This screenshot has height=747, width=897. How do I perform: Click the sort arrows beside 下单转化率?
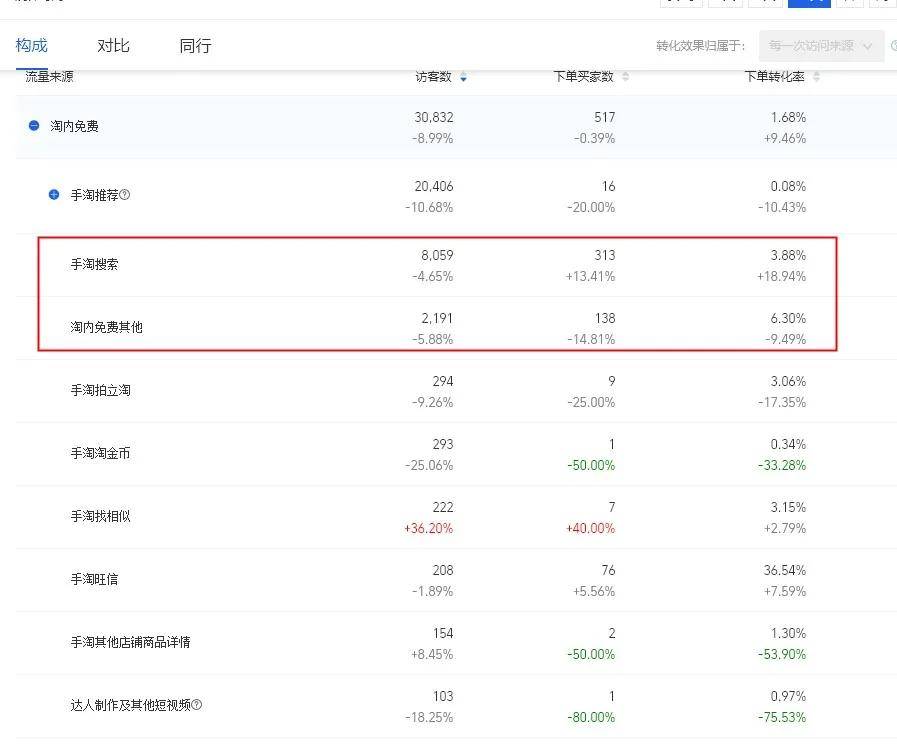pyautogui.click(x=816, y=77)
